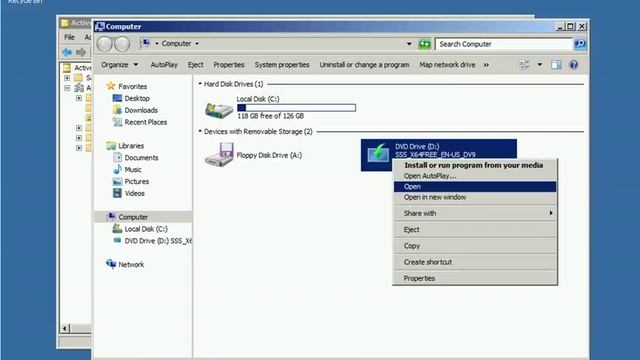Viewport: 640px width, 360px height.
Task: Choose Copy from the context menu
Action: pos(475,246)
